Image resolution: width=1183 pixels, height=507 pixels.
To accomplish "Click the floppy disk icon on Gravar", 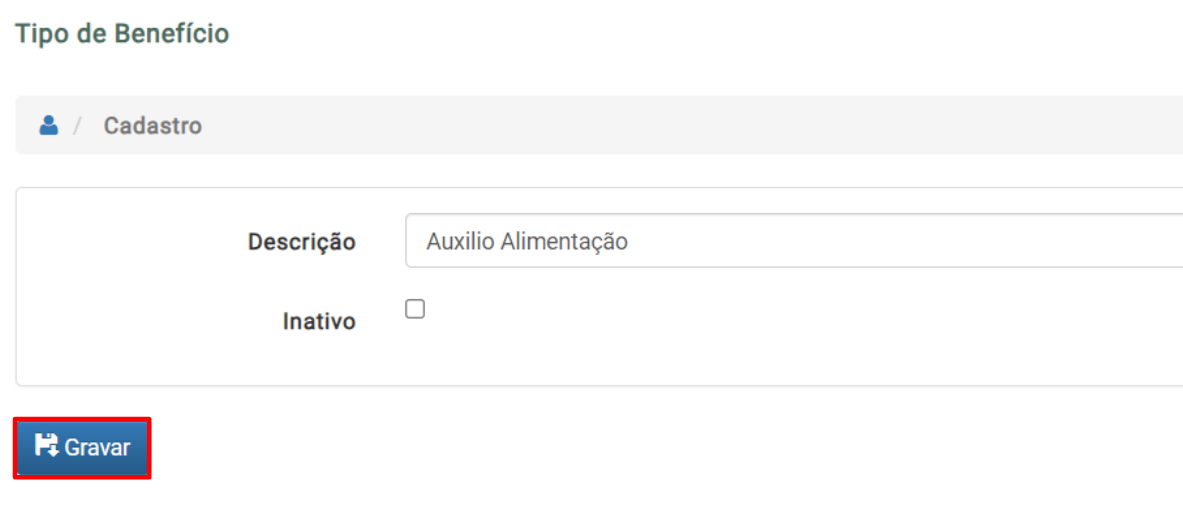I will pyautogui.click(x=47, y=446).
